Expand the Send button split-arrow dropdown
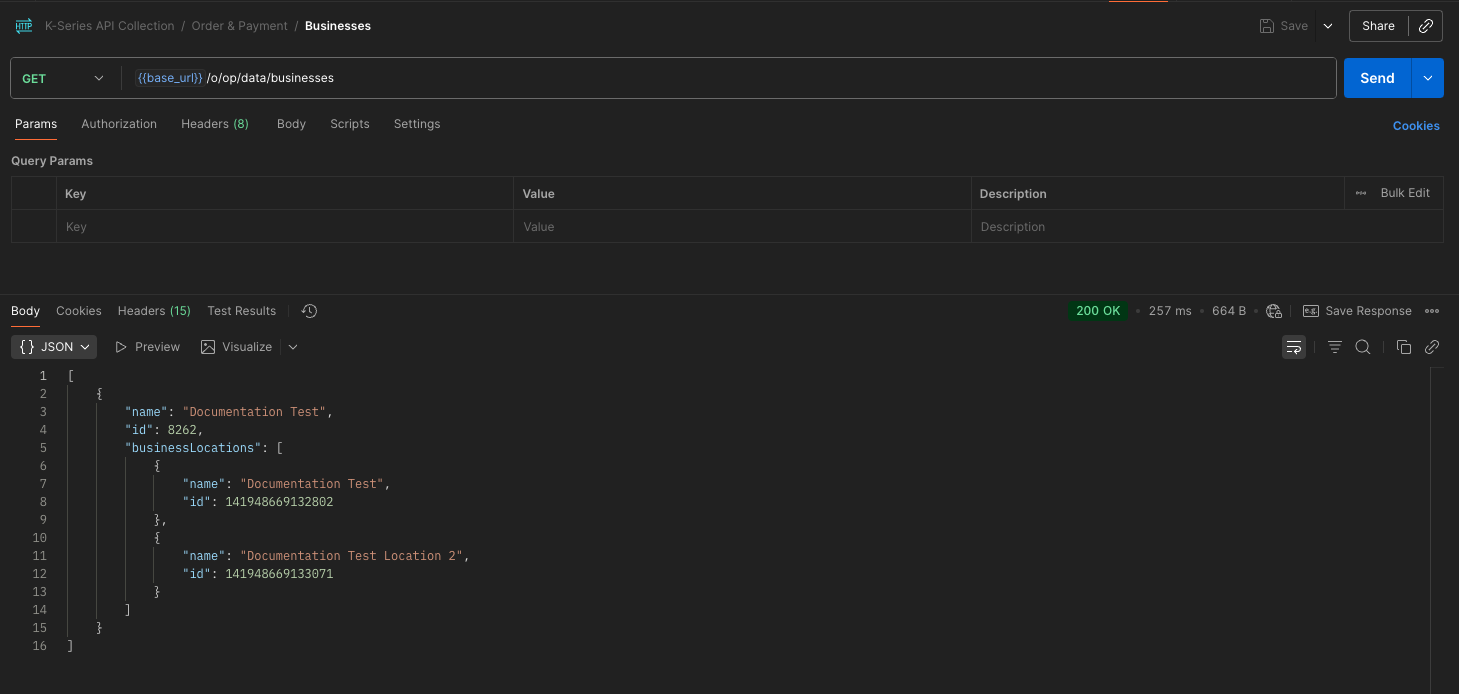Screen dimensions: 1459x694 pos(1428,77)
